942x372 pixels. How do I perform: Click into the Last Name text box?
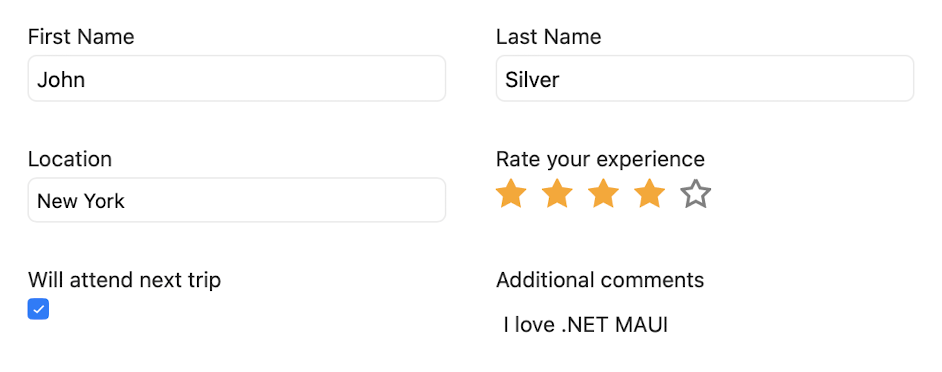pos(705,79)
